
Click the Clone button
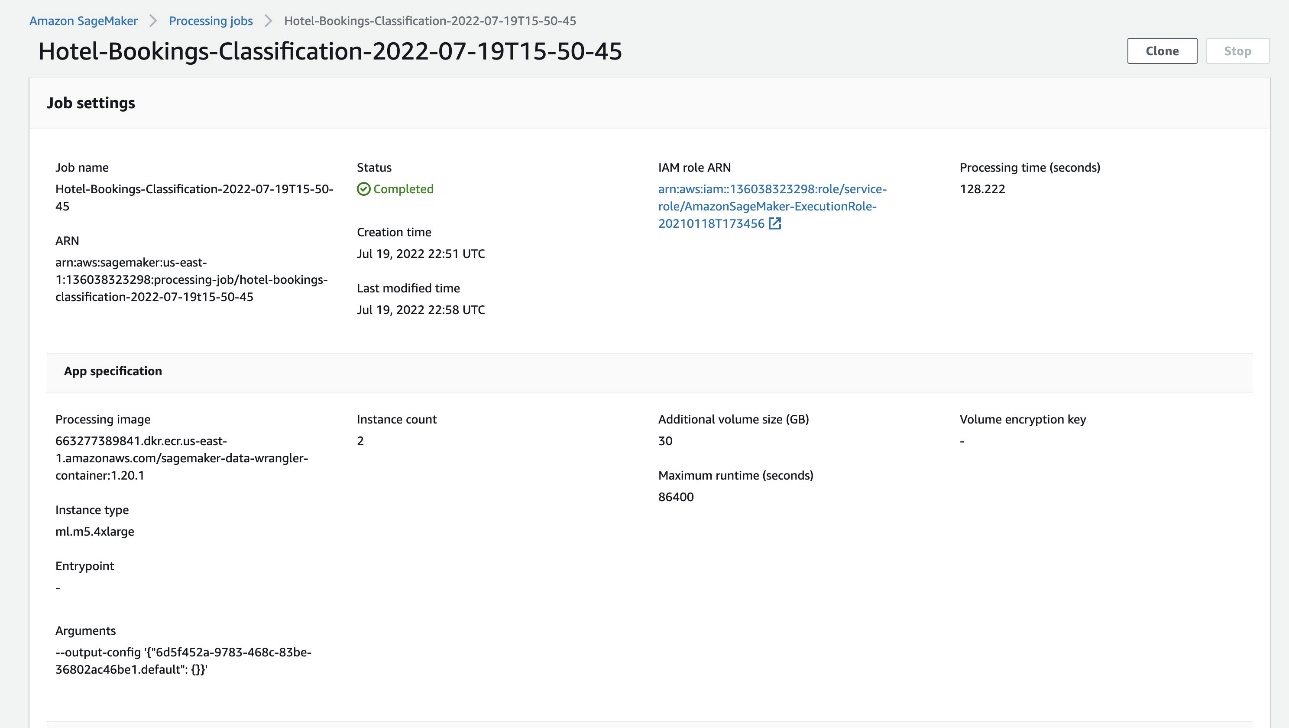click(x=1162, y=51)
